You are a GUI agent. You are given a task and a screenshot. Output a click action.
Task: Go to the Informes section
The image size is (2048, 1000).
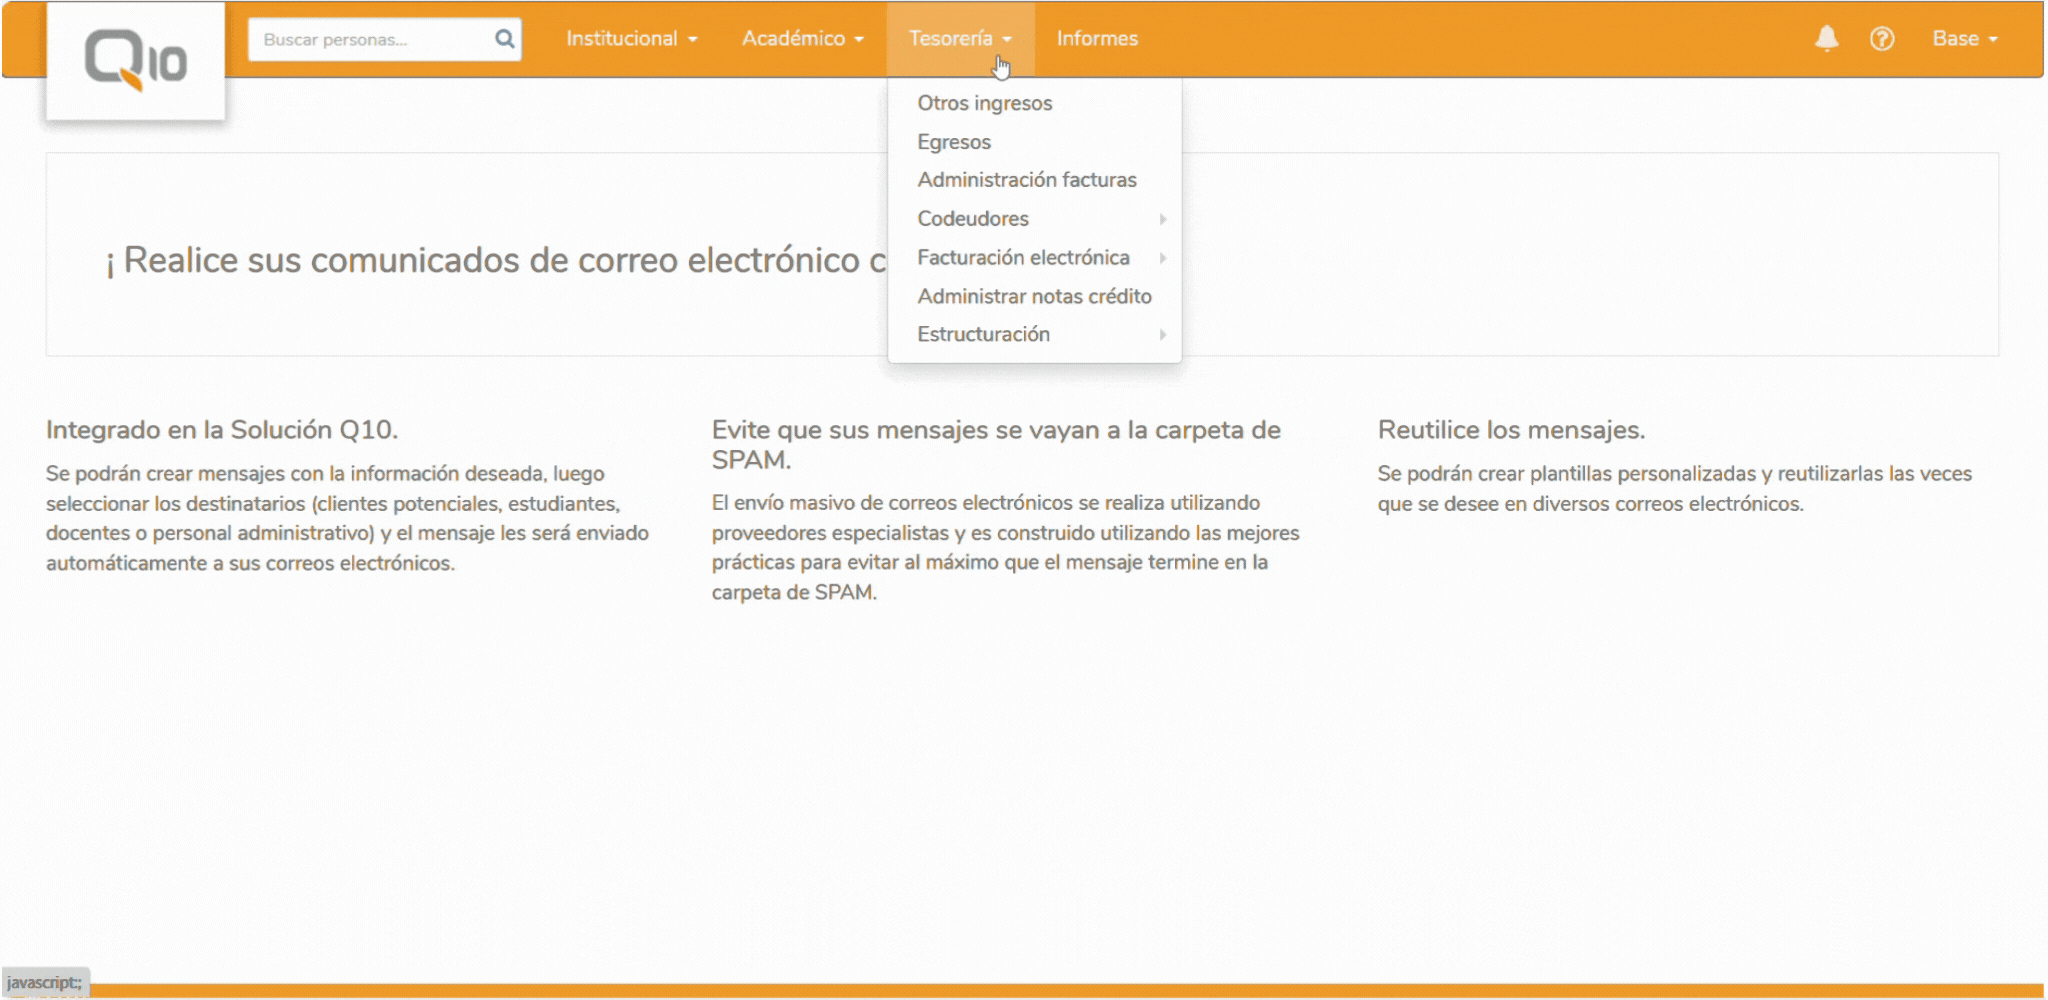tap(1097, 39)
